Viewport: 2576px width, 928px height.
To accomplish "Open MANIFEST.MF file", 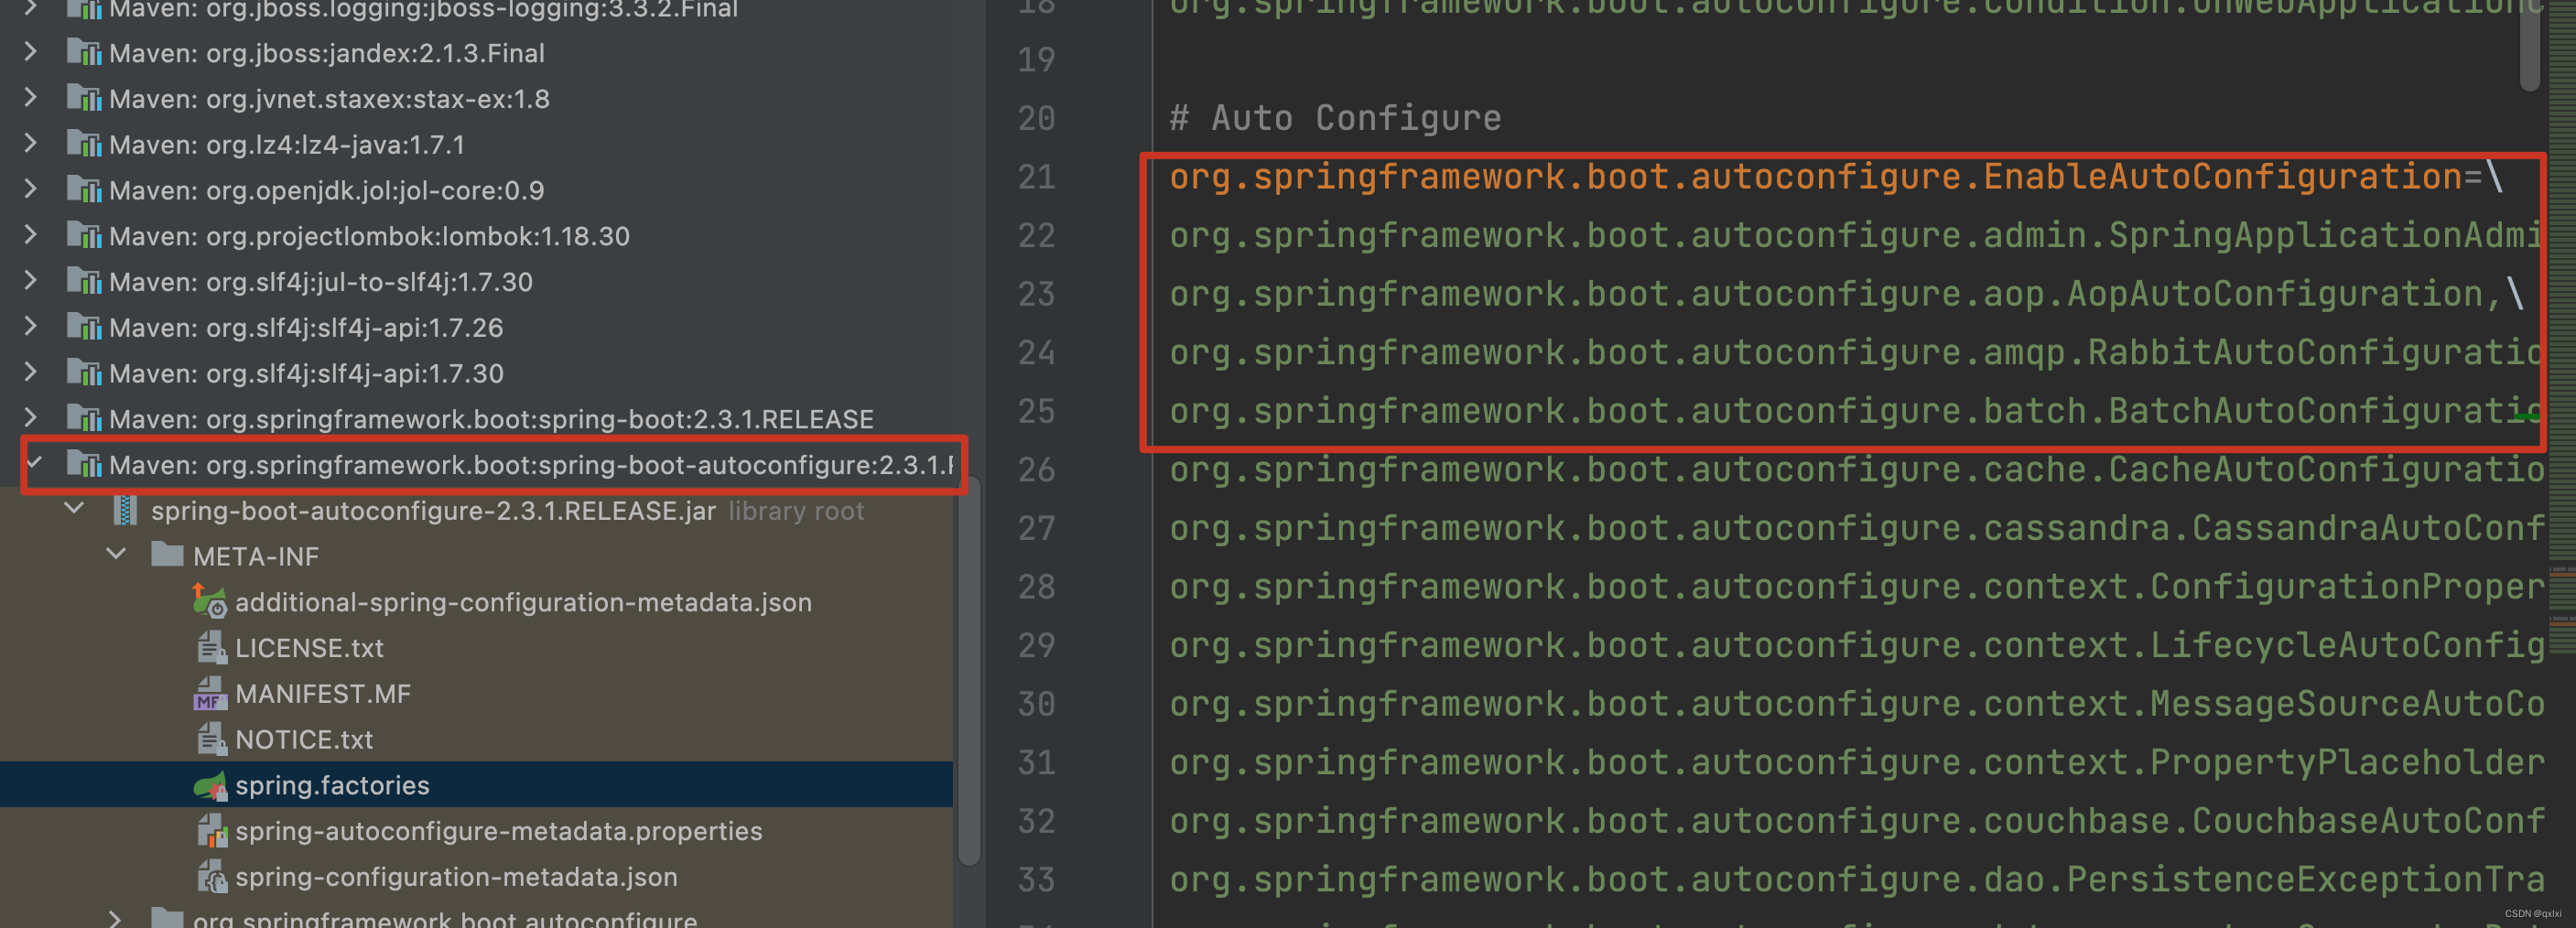I will (323, 694).
